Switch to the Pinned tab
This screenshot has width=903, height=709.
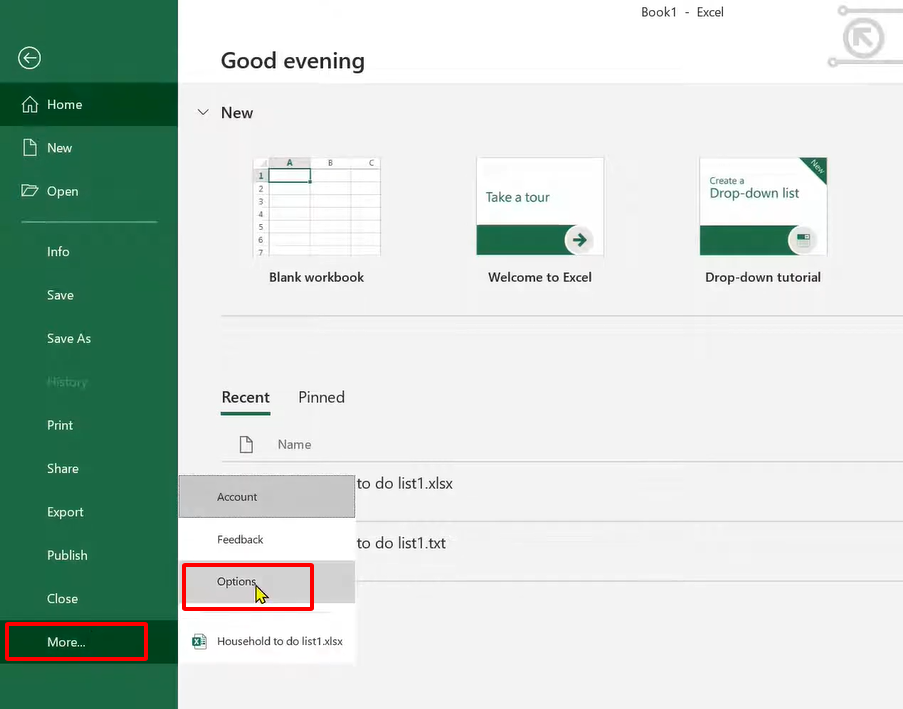pos(321,397)
